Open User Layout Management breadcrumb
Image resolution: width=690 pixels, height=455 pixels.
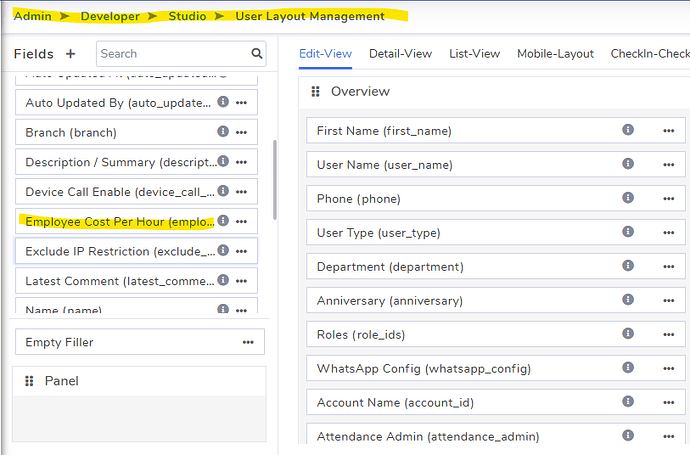[x=310, y=16]
